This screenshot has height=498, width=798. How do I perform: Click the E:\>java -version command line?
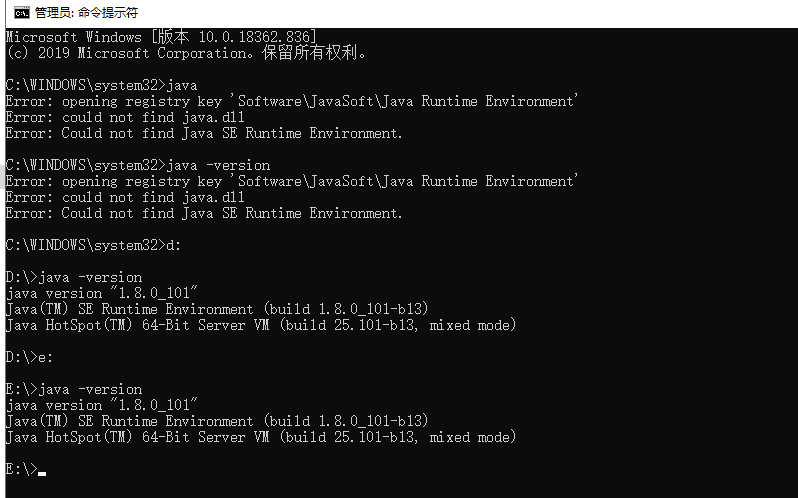pos(74,389)
